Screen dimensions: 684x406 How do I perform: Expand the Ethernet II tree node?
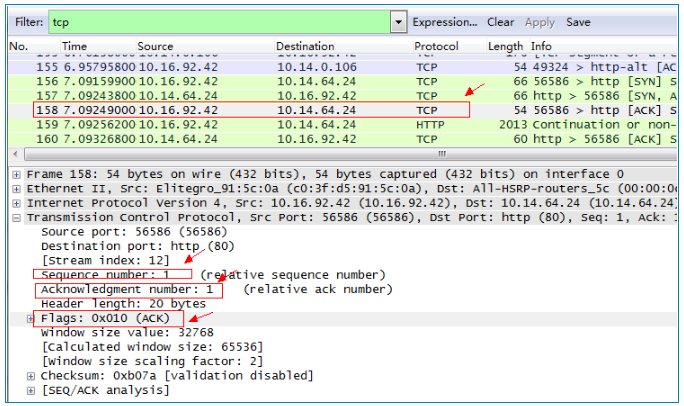click(17, 189)
